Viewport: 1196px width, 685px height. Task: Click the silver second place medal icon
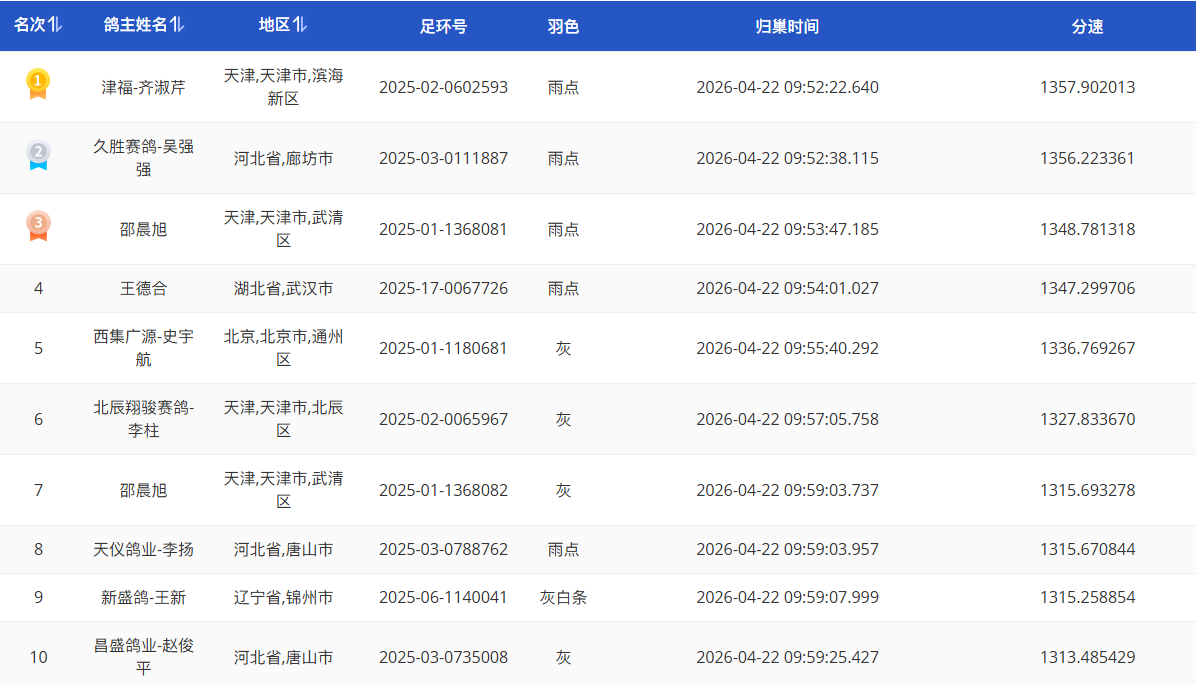38,156
